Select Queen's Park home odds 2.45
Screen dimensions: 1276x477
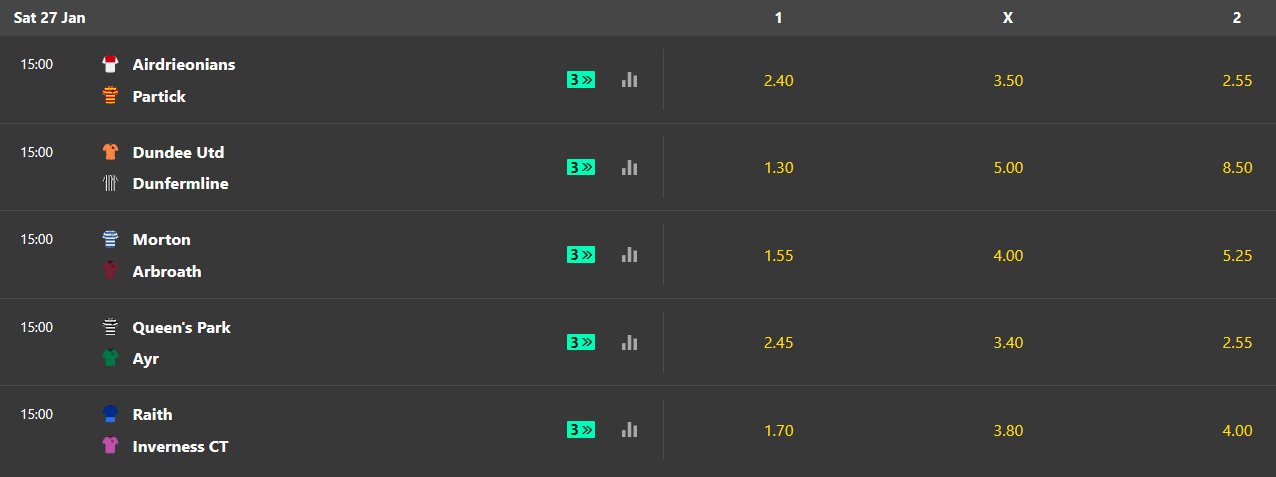(778, 342)
